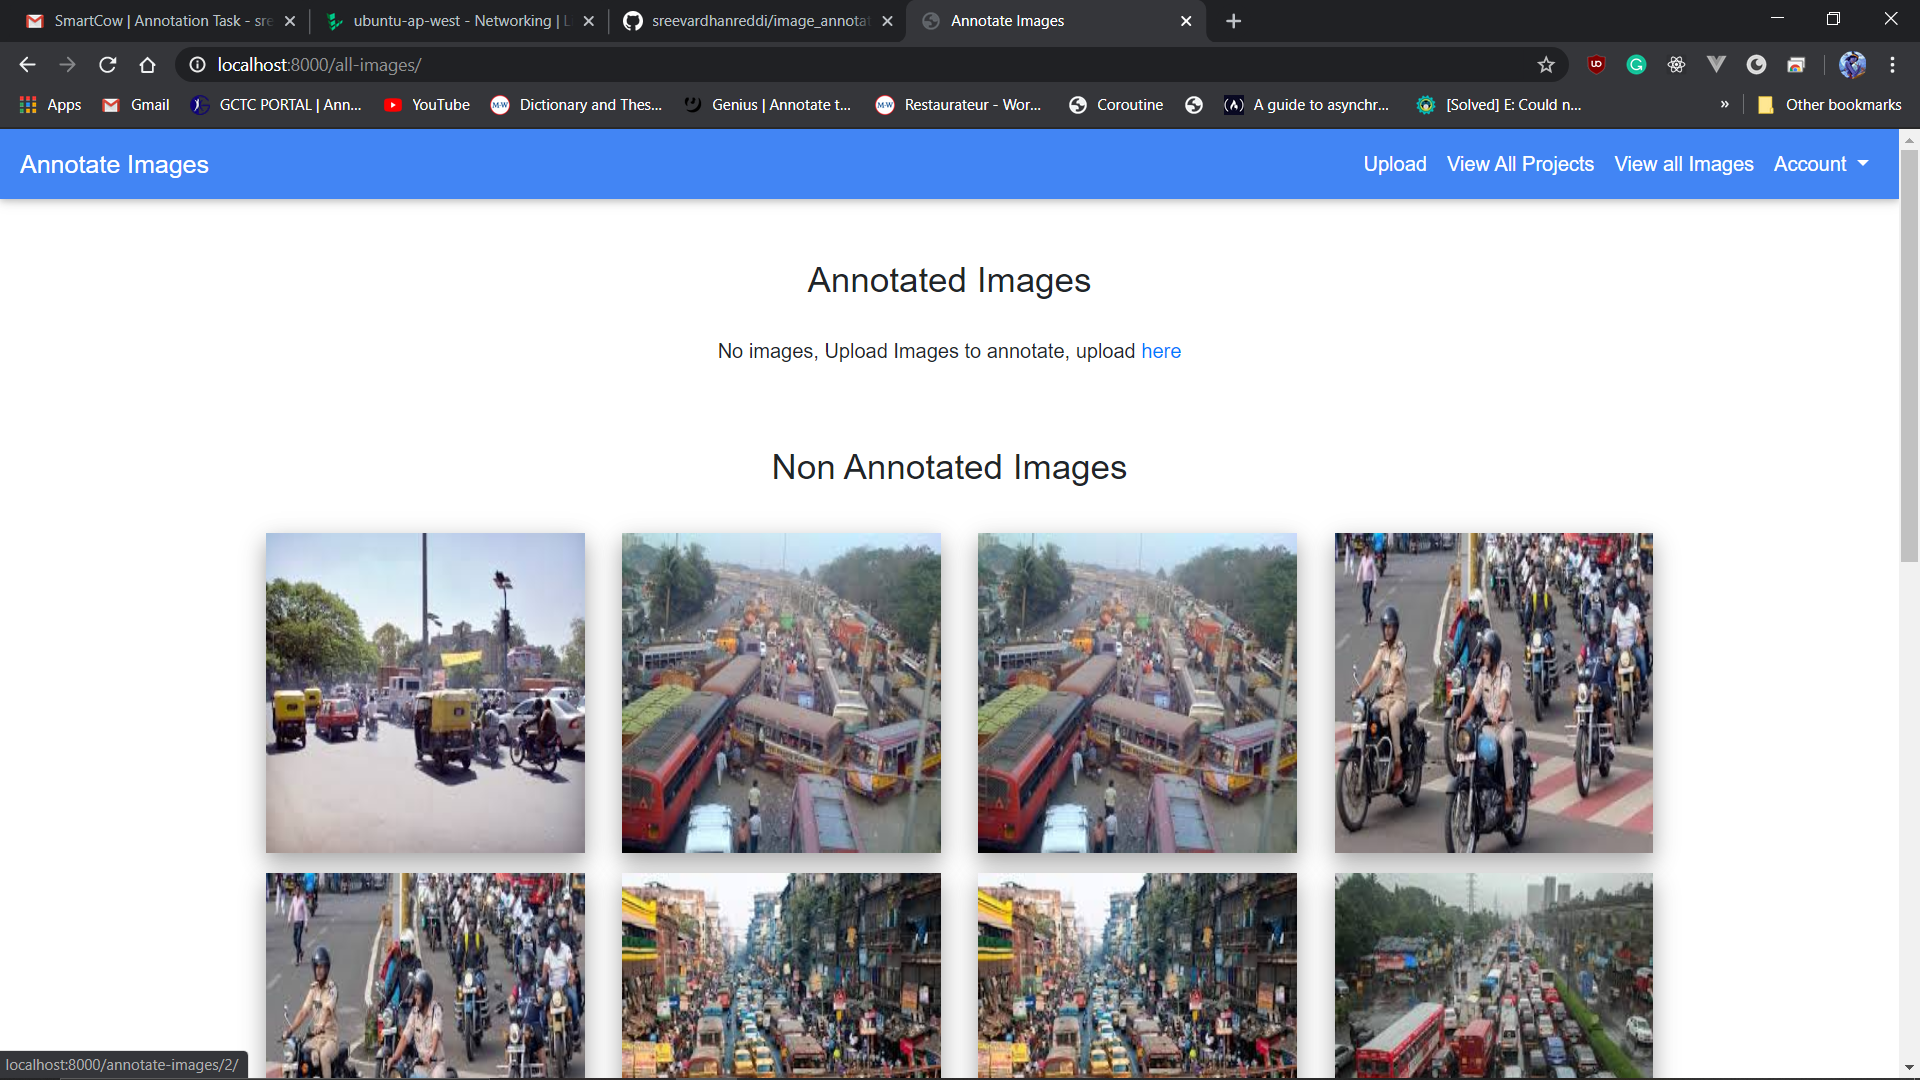
Task: Open the Grammarly extension icon
Action: click(x=1636, y=65)
